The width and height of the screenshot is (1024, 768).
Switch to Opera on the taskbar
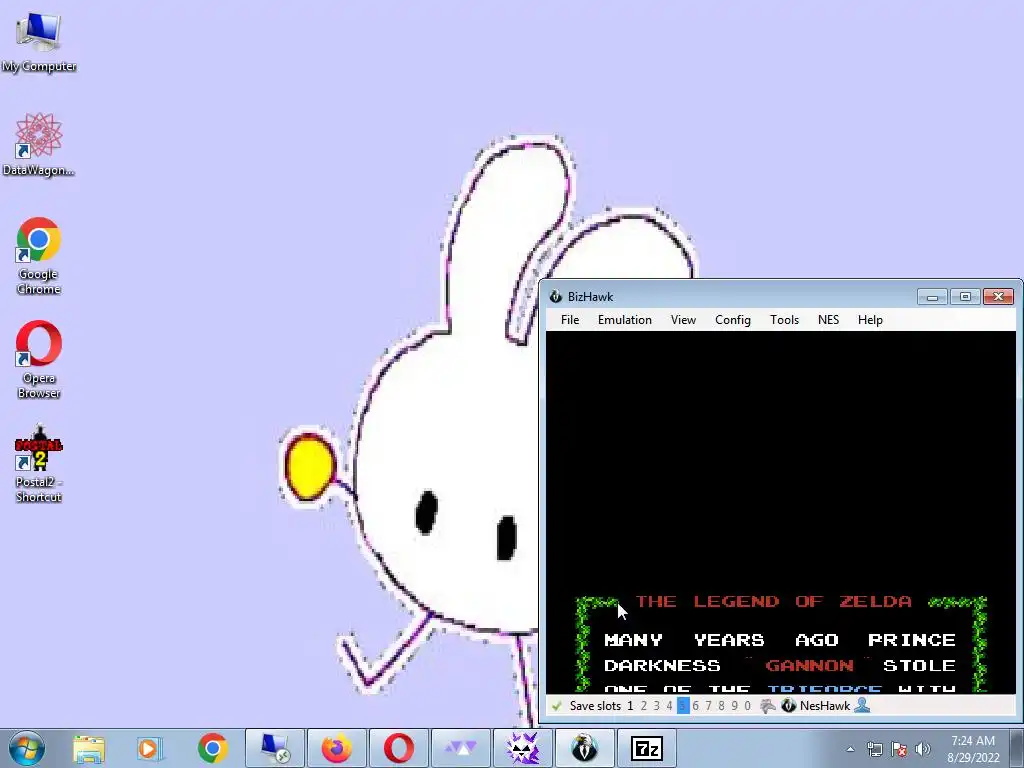click(x=398, y=748)
